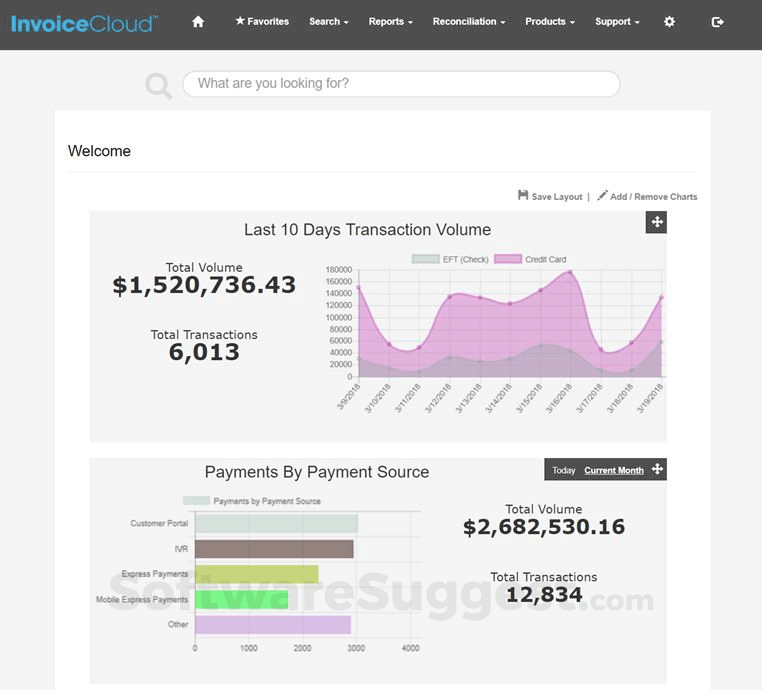Switch payment chart to Today
The width and height of the screenshot is (762, 690).
[563, 470]
